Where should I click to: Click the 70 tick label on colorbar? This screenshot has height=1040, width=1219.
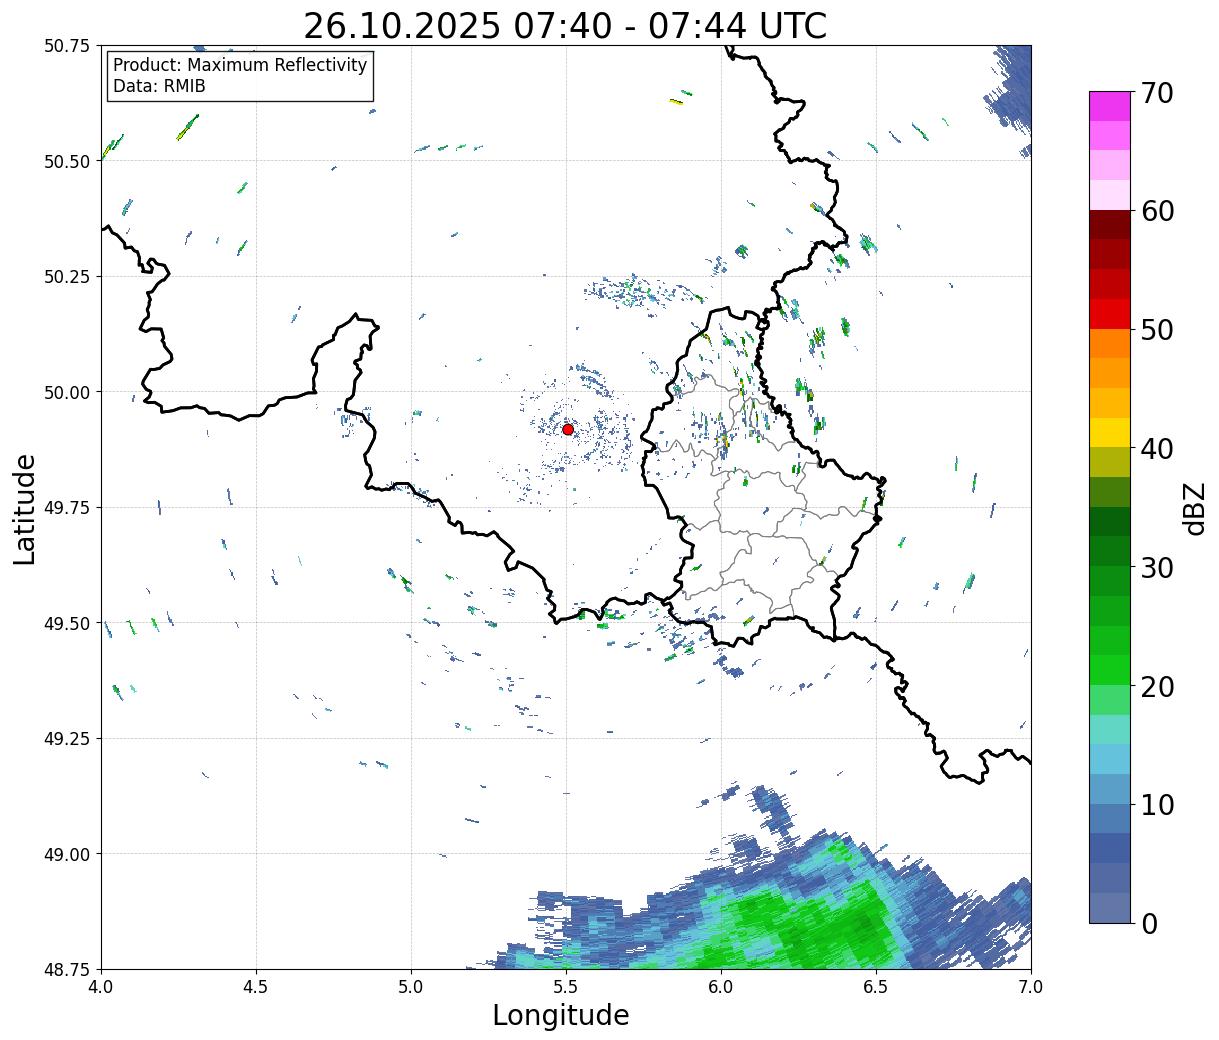click(1156, 92)
